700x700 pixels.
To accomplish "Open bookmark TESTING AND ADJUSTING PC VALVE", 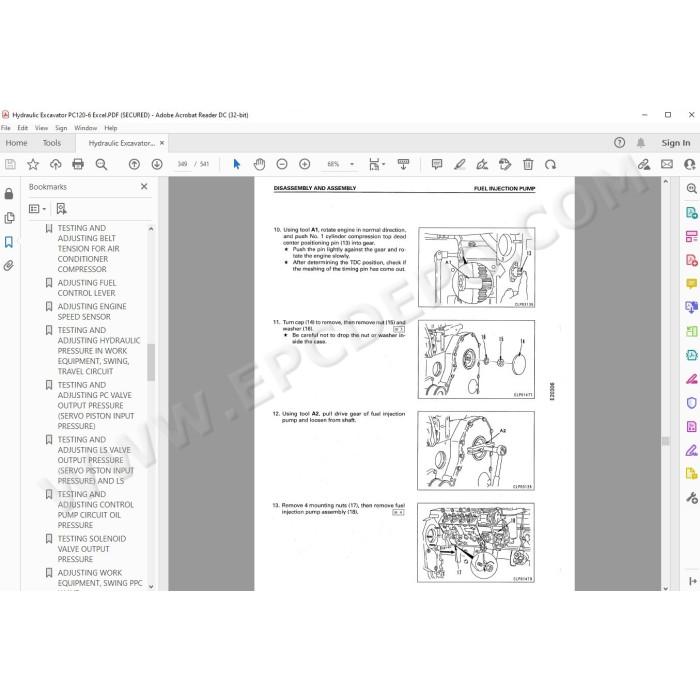I will pos(95,405).
